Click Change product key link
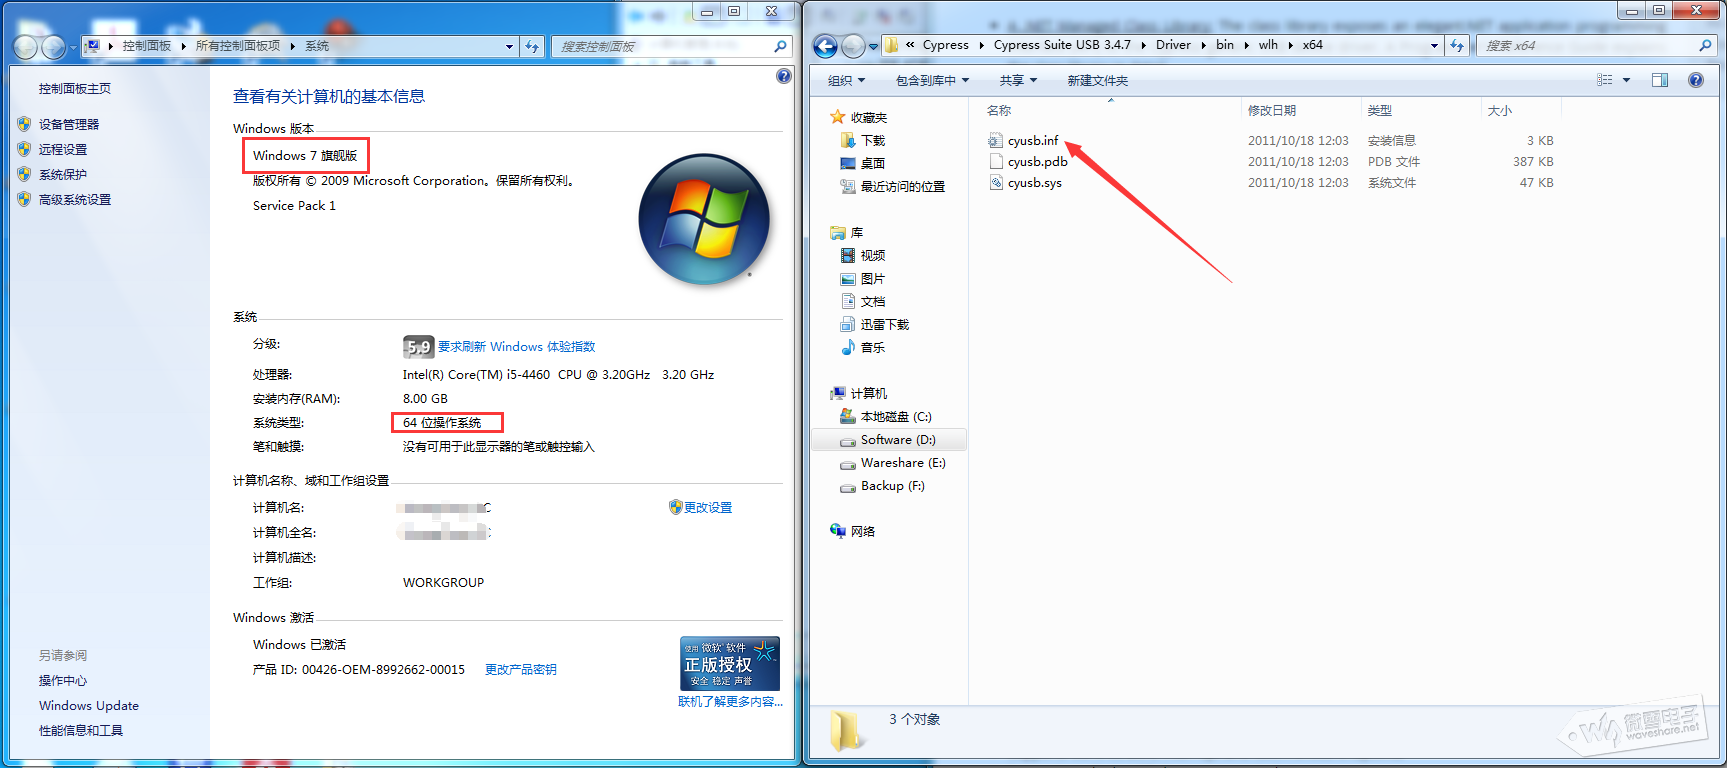The image size is (1727, 768). click(x=521, y=669)
